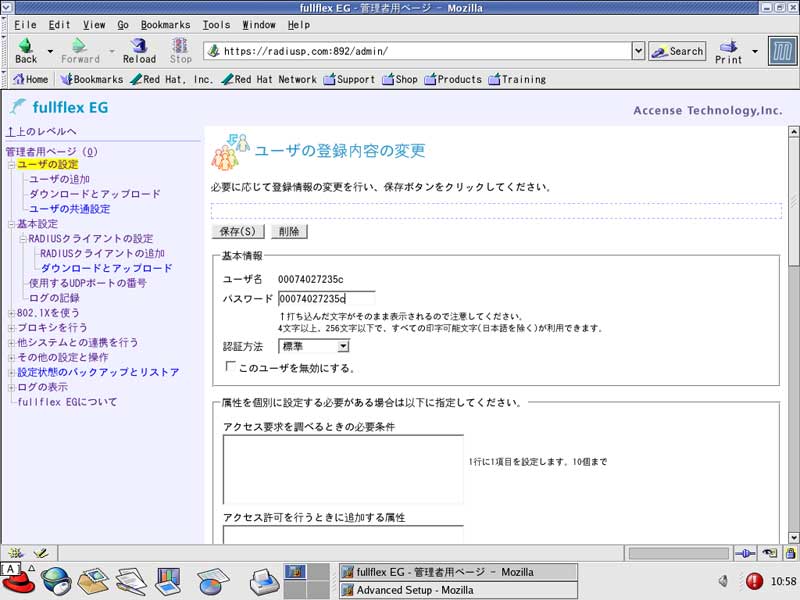Click the パスワード input field

[327, 298]
